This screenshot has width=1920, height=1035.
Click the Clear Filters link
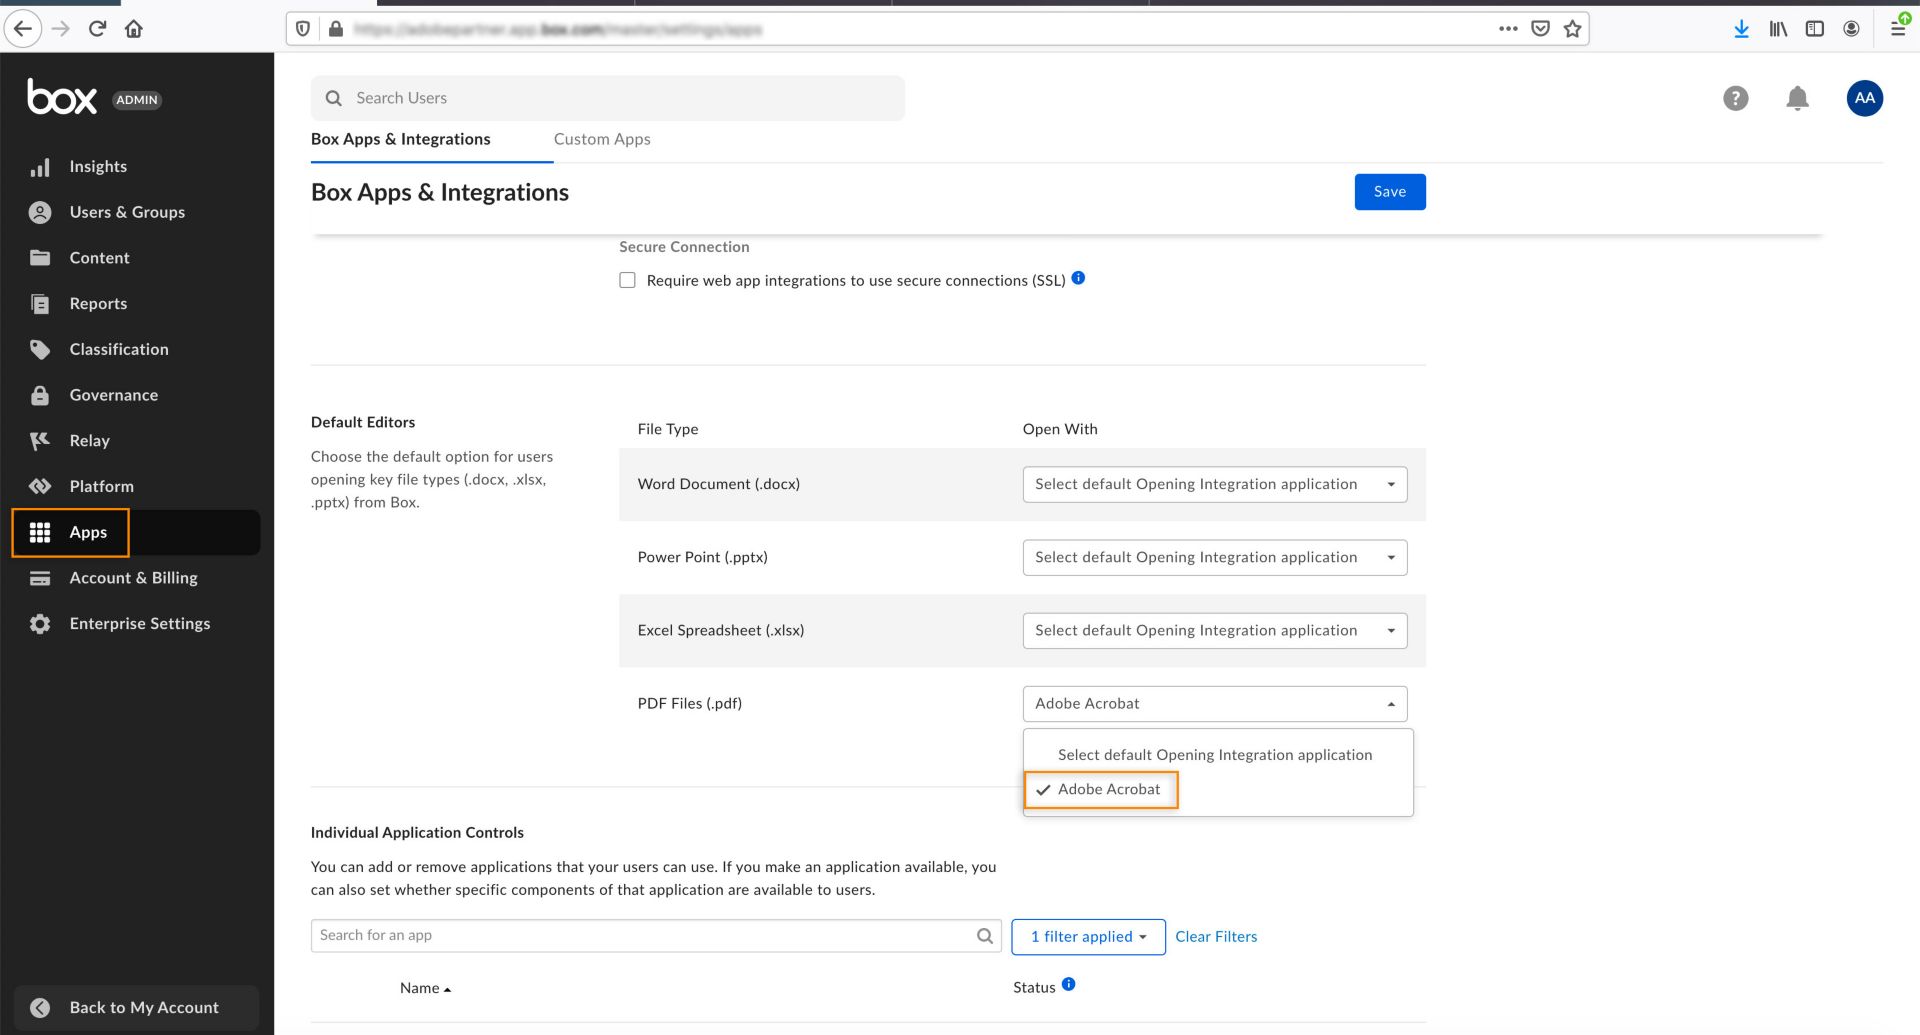[1216, 937]
